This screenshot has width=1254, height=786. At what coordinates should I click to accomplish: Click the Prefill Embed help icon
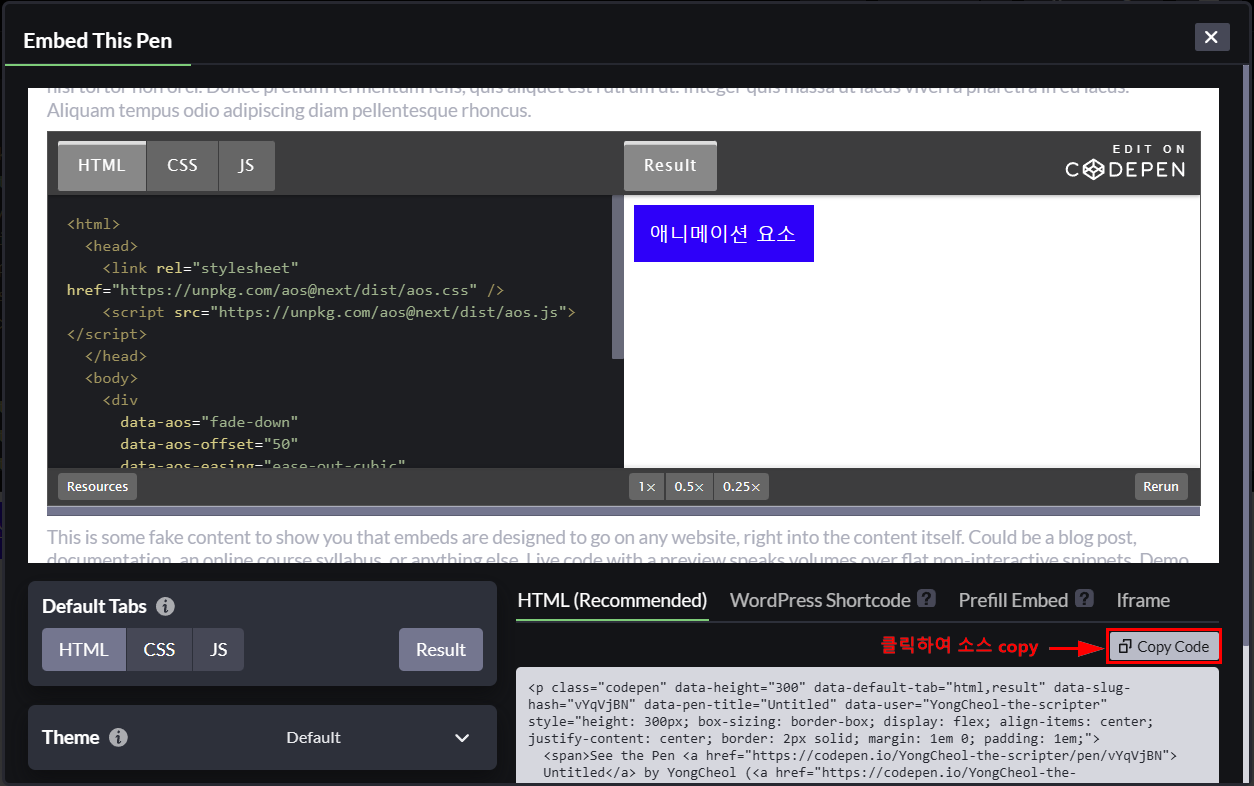coord(1084,599)
